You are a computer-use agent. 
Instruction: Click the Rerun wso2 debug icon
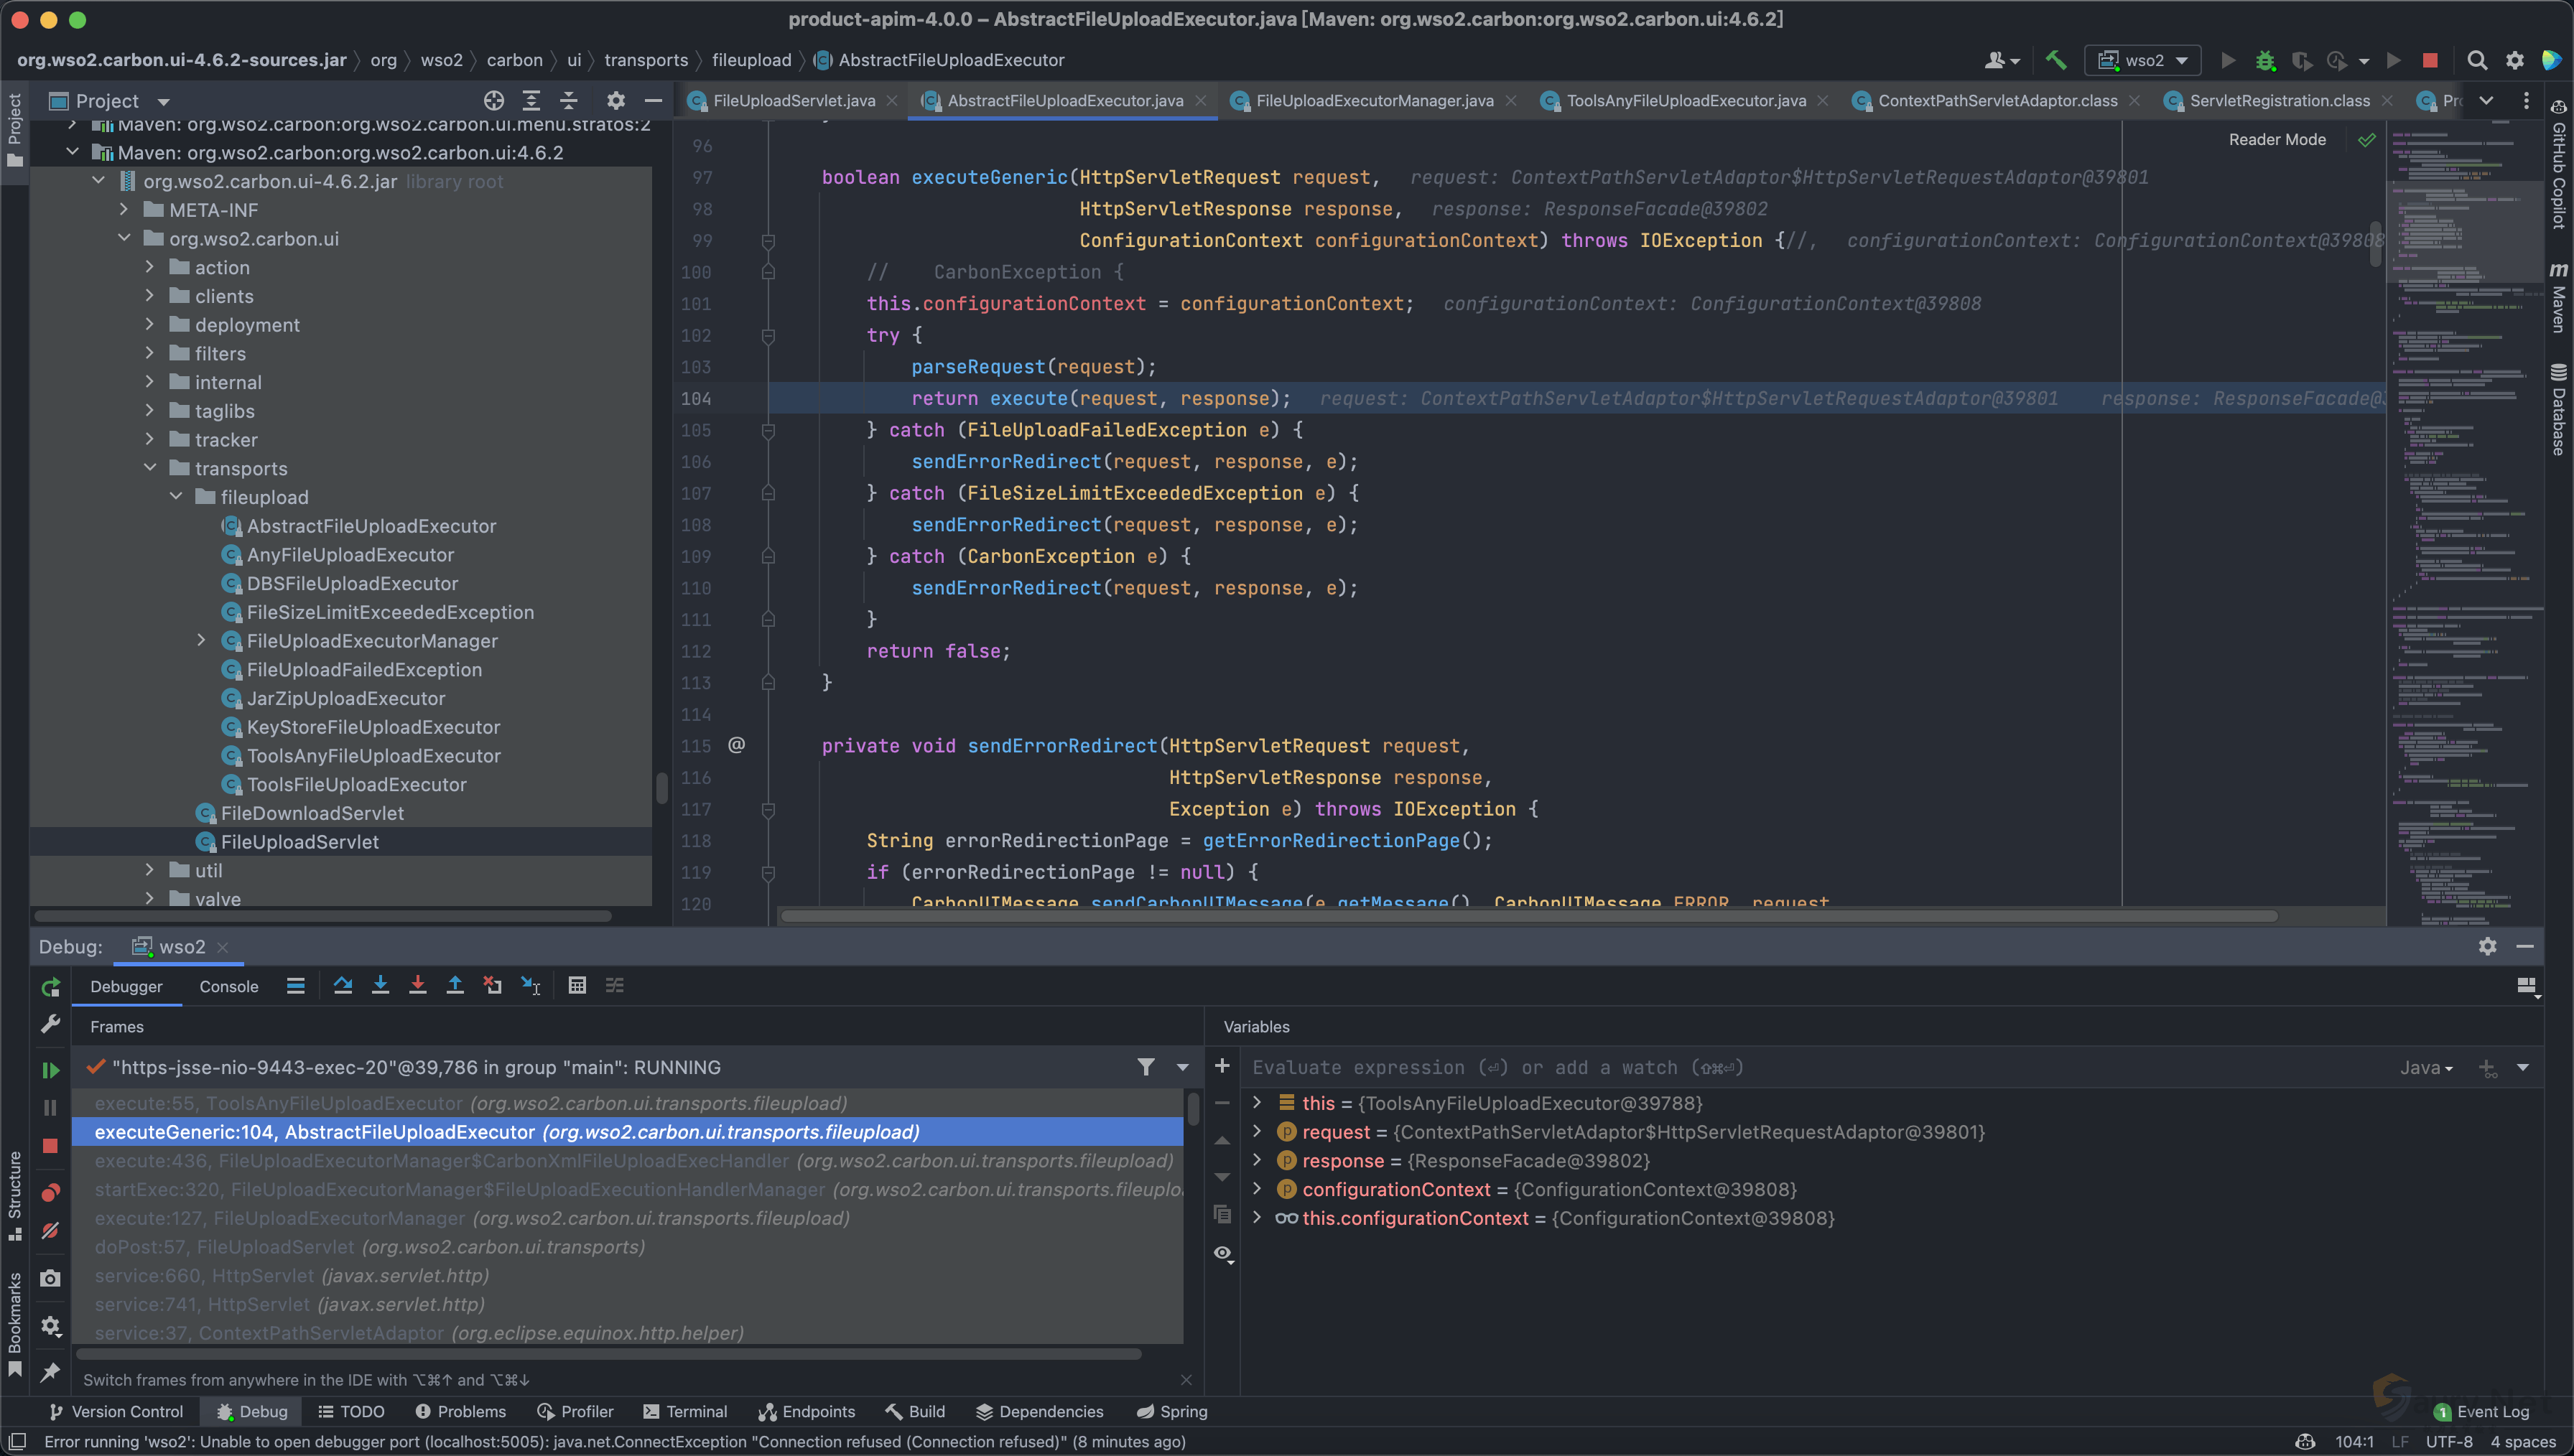point(50,988)
